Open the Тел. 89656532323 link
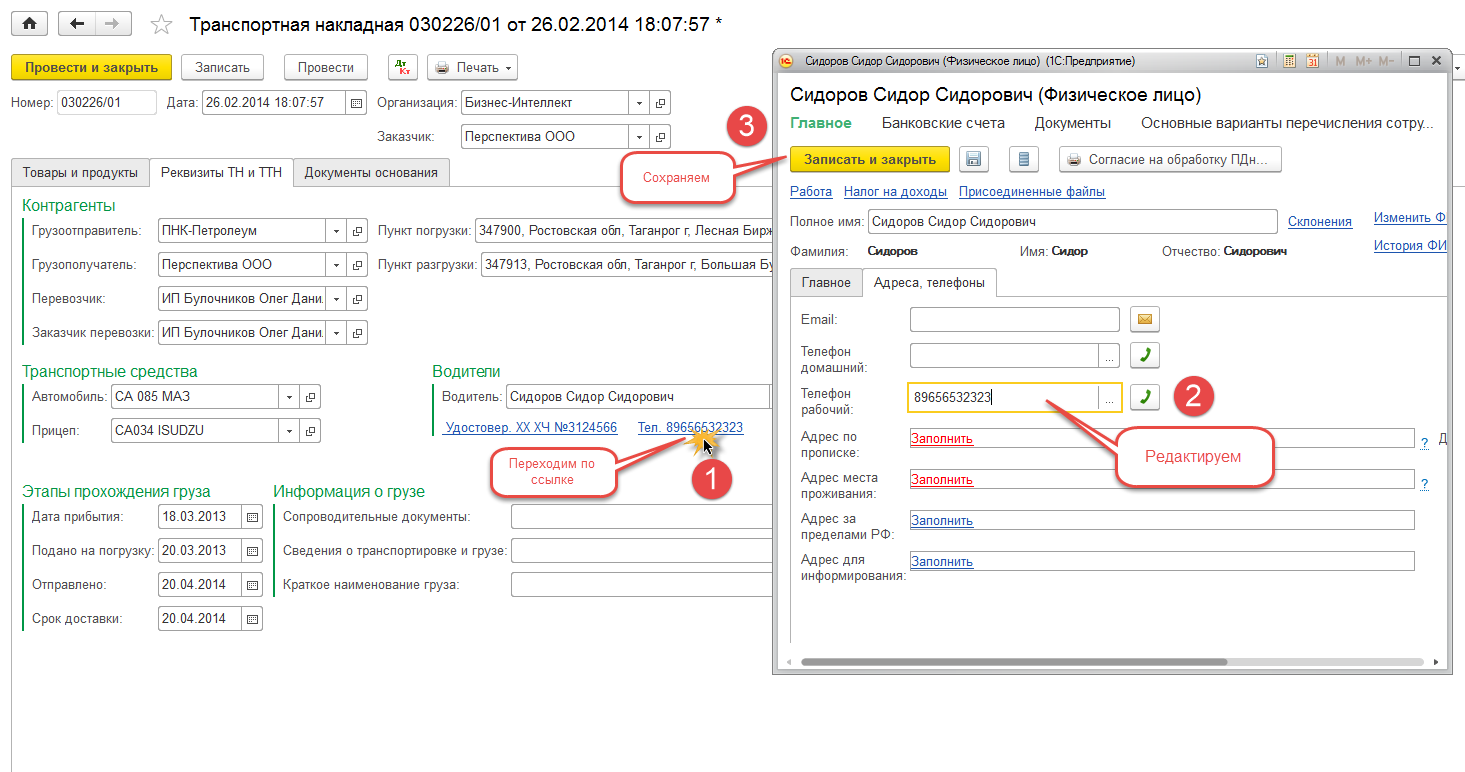 [690, 427]
